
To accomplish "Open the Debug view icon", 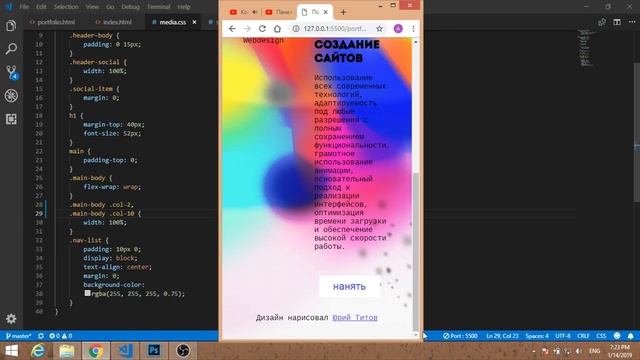I will tap(11, 96).
